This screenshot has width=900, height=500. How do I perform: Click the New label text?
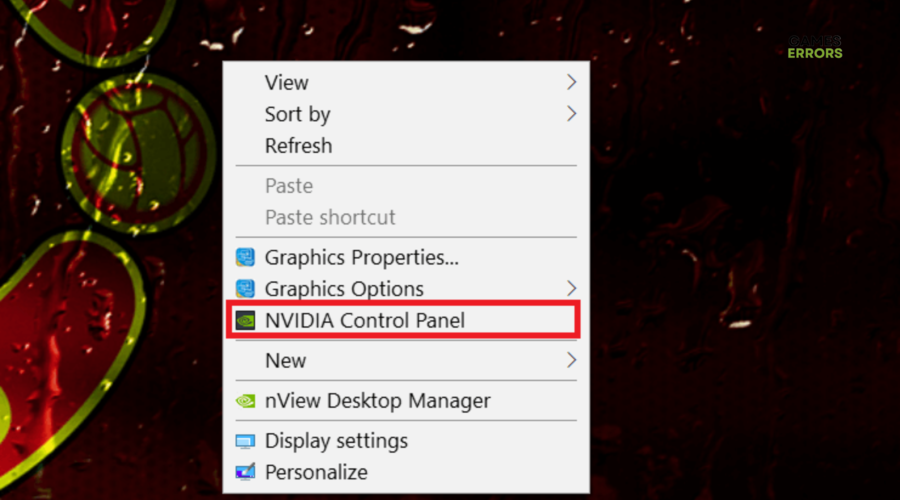285,360
